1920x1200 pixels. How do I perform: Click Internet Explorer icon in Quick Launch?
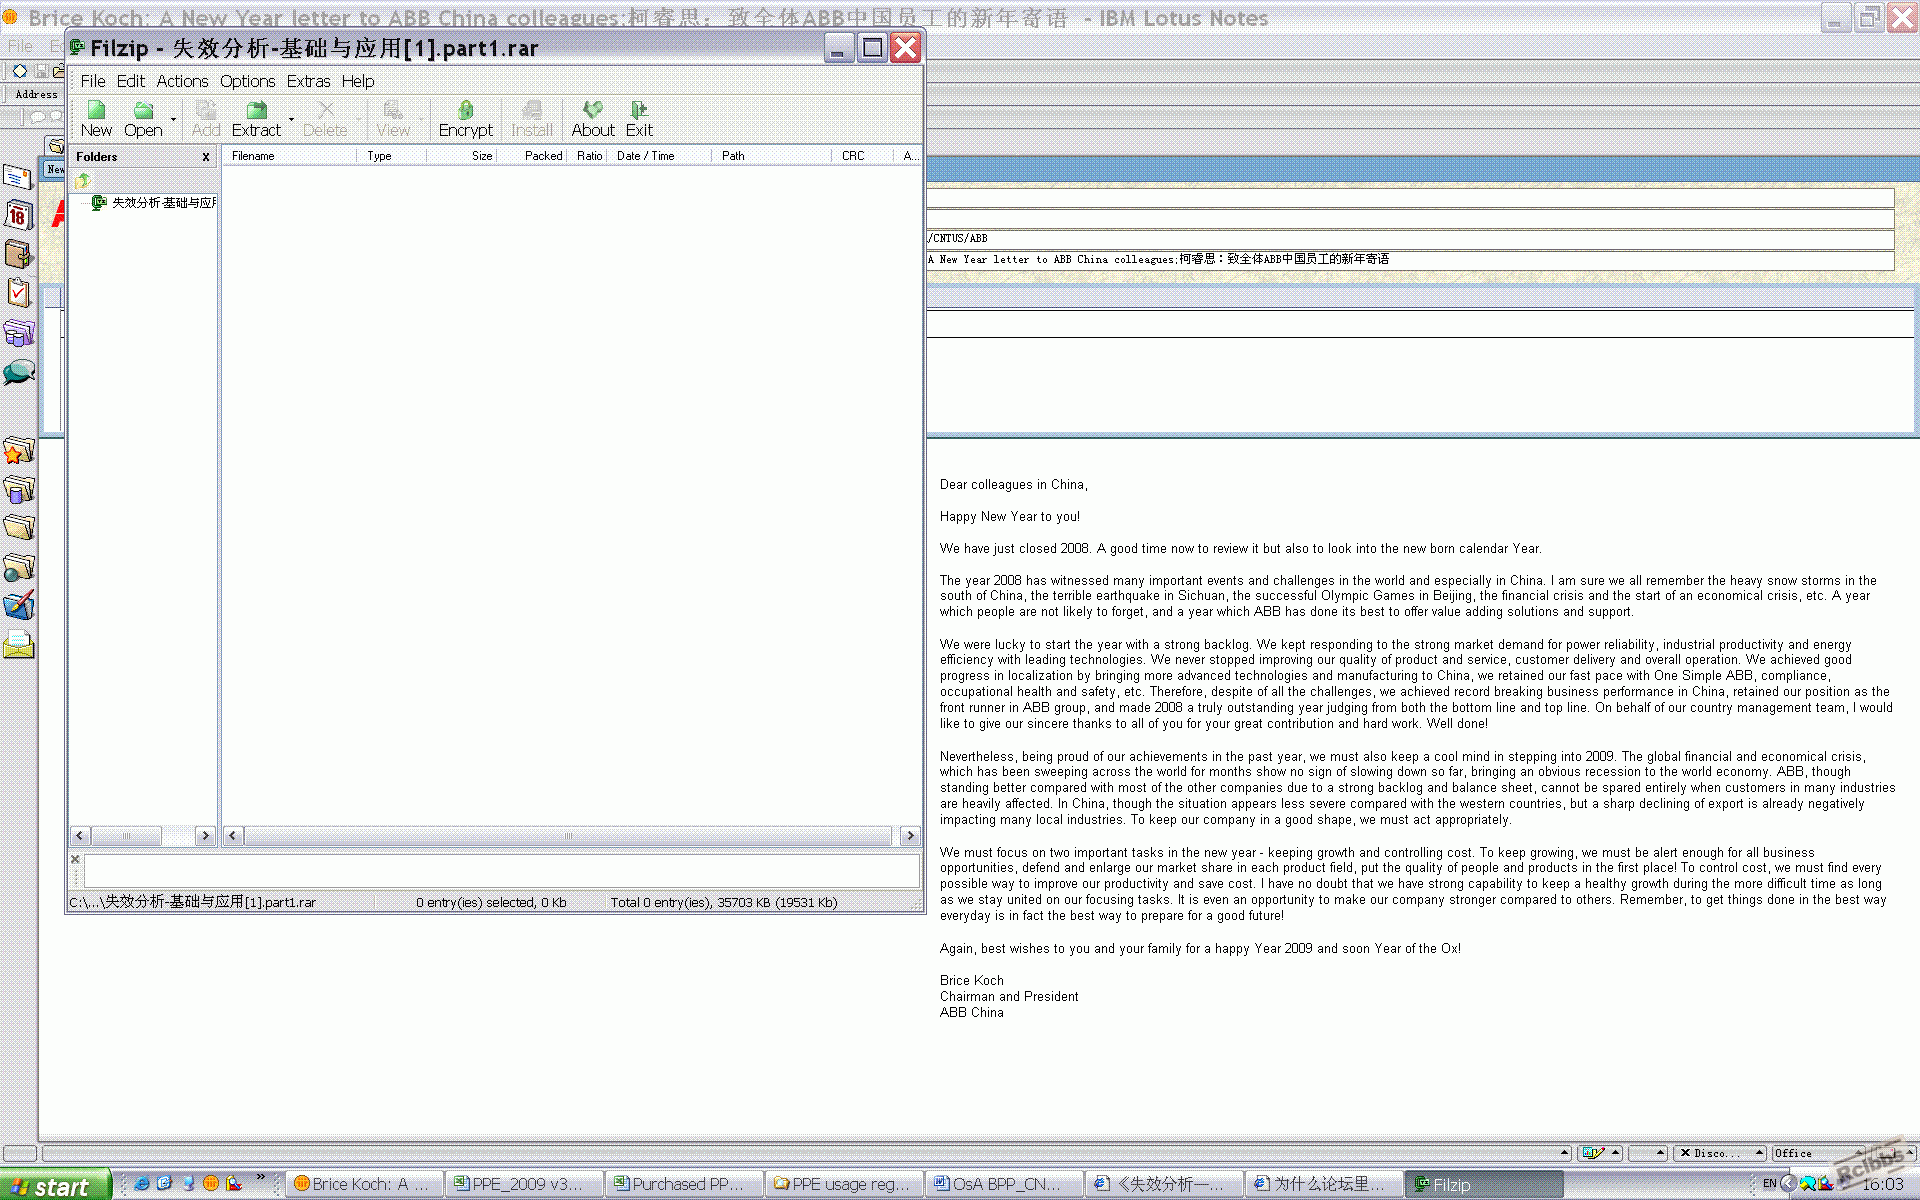[x=142, y=1184]
